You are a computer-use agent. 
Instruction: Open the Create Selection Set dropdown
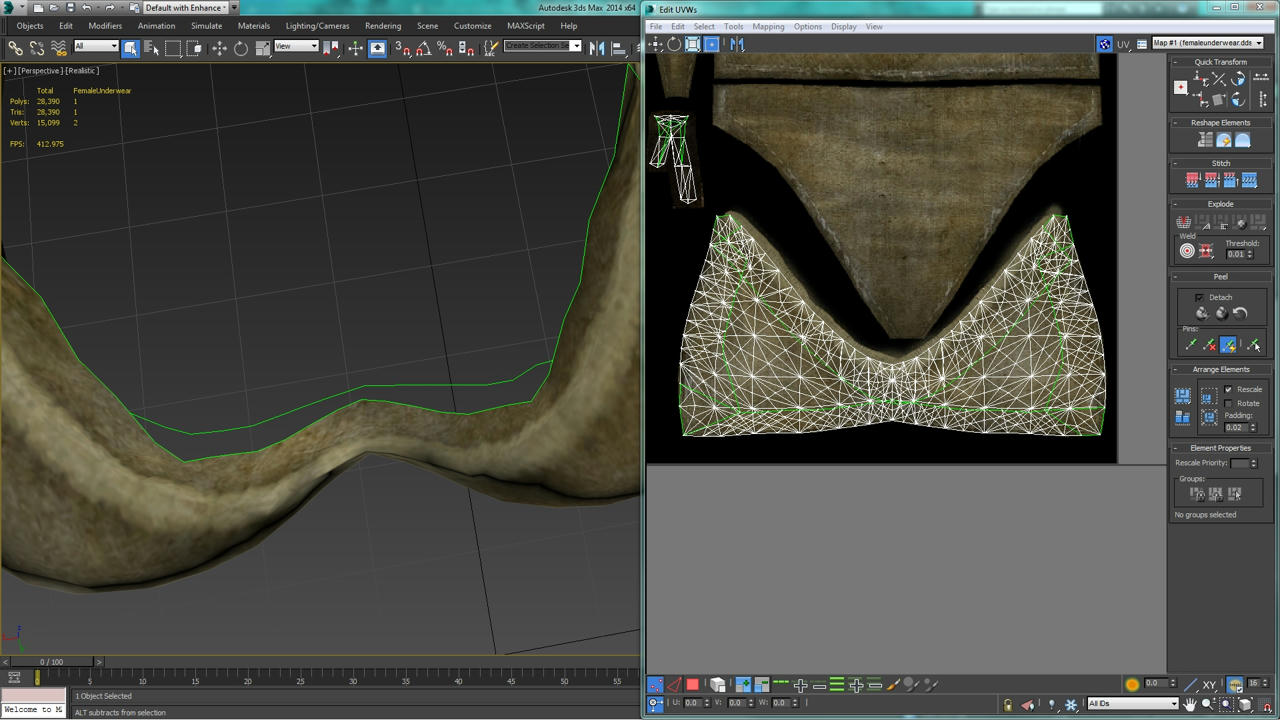(x=543, y=46)
